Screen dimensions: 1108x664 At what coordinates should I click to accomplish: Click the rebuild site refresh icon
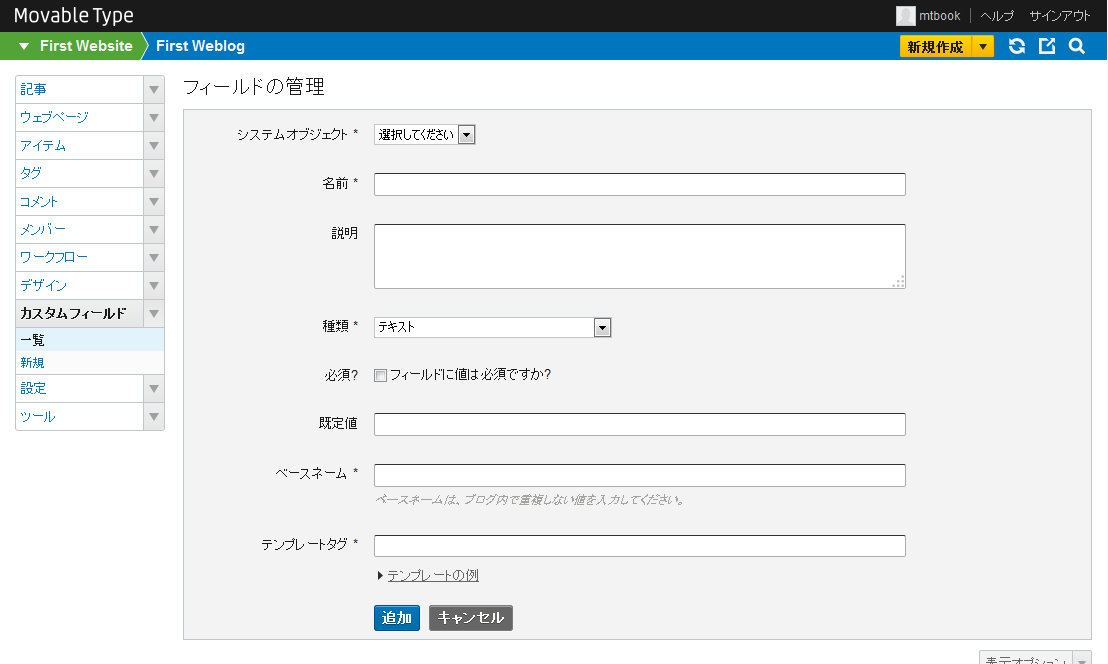pyautogui.click(x=1017, y=46)
